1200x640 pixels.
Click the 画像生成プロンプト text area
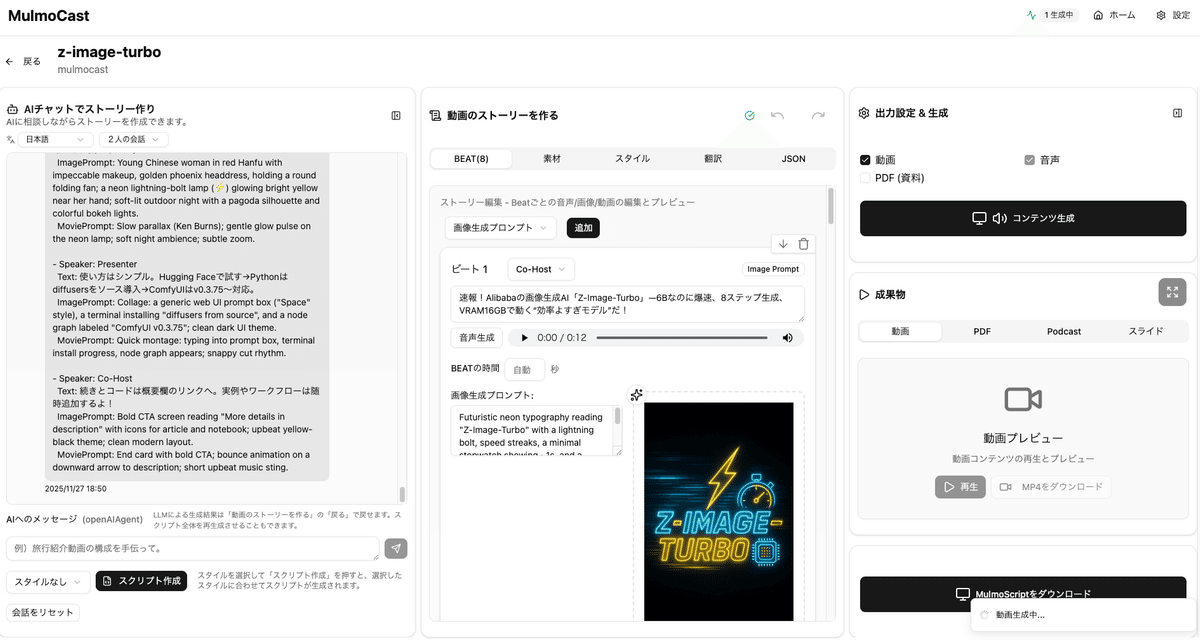point(536,430)
